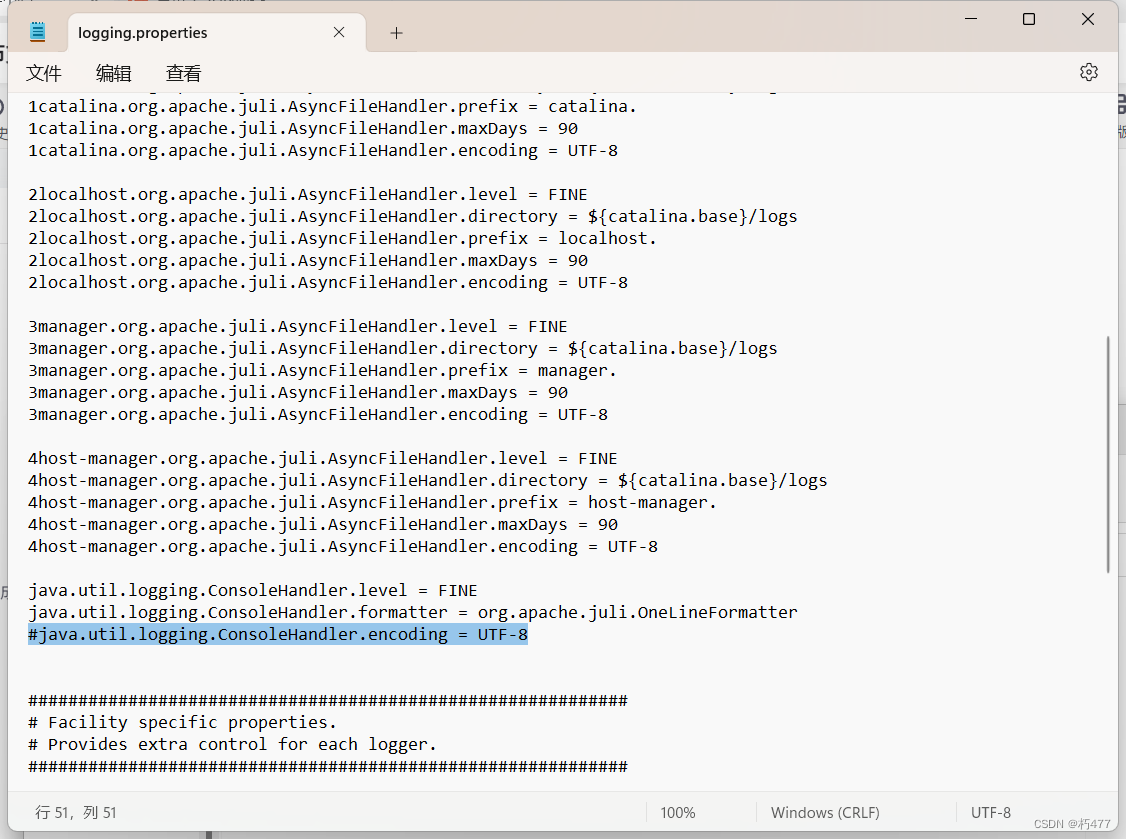This screenshot has height=839, width=1126.
Task: Click the X to close the logging.properties tab
Action: [338, 32]
